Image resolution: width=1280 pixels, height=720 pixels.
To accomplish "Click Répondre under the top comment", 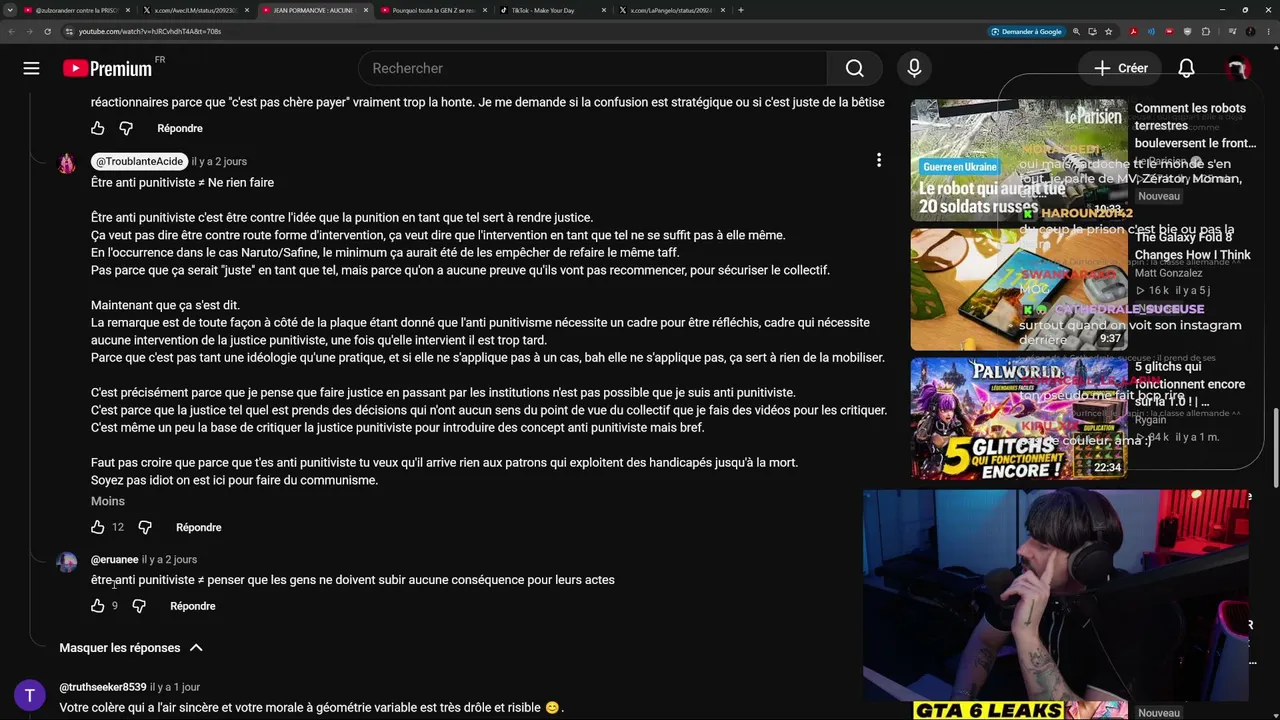I will 180,128.
